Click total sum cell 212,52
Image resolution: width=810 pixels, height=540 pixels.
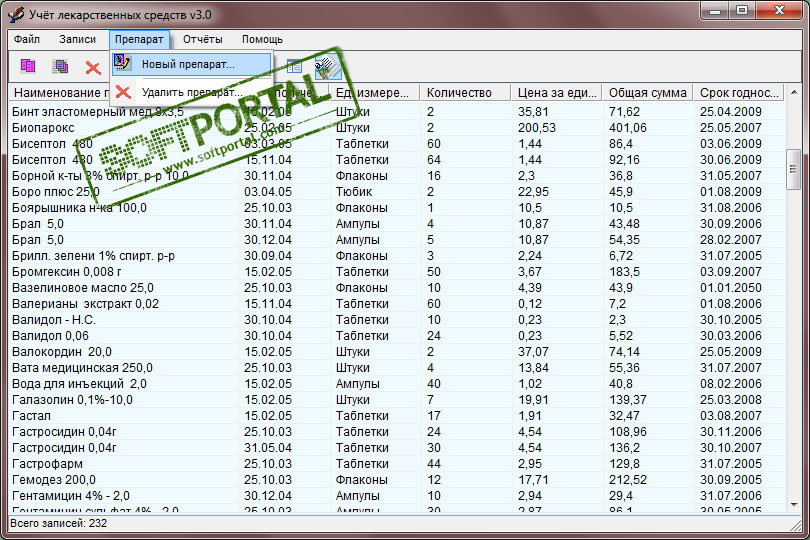point(628,480)
